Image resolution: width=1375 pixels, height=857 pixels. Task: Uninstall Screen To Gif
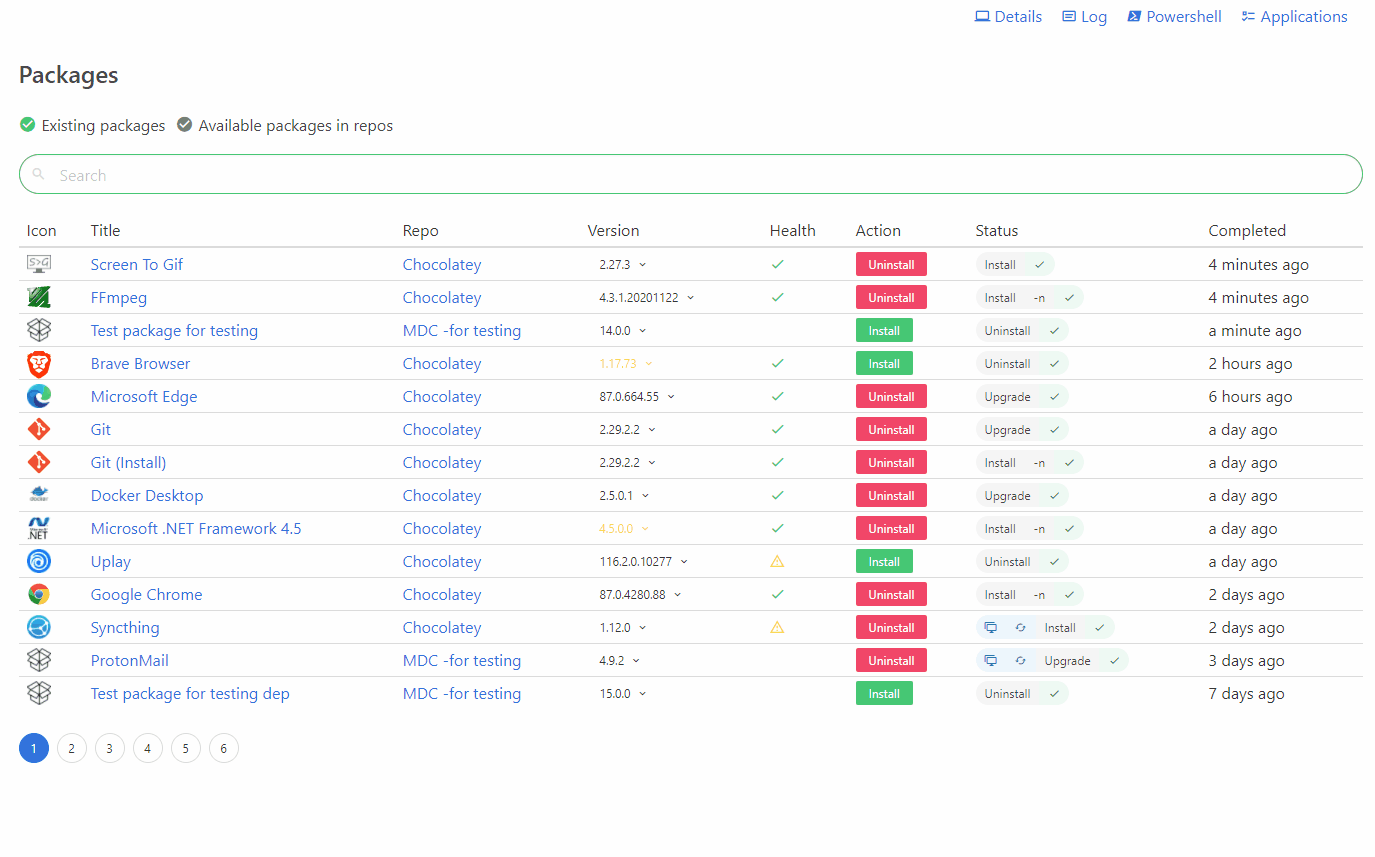tap(891, 264)
